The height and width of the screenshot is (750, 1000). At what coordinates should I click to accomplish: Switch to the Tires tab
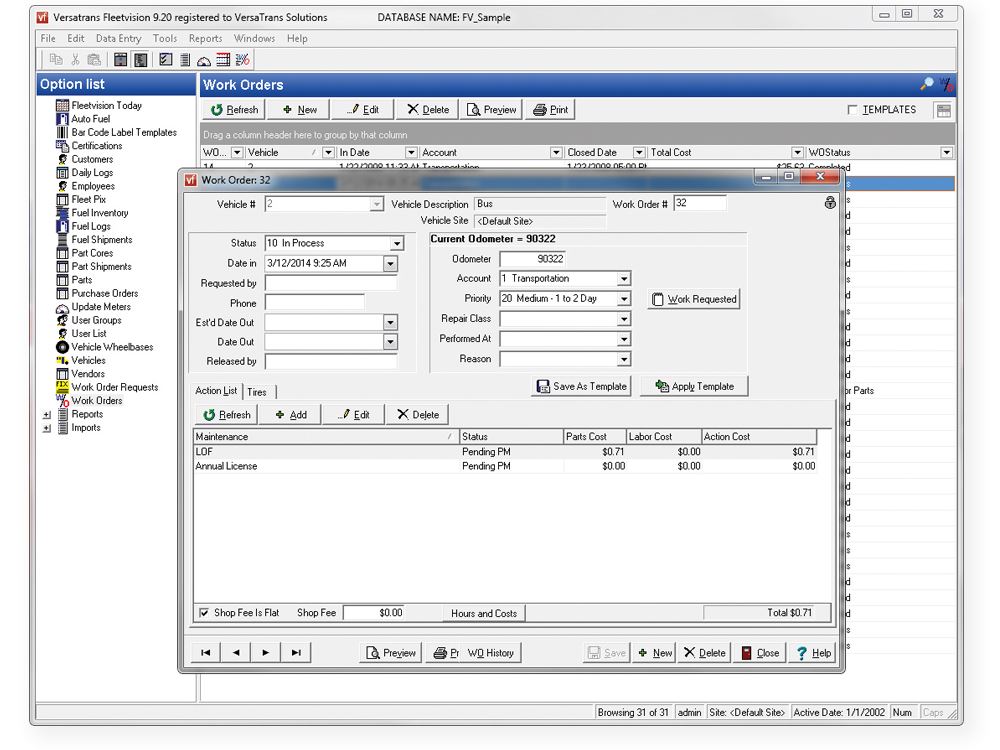257,392
